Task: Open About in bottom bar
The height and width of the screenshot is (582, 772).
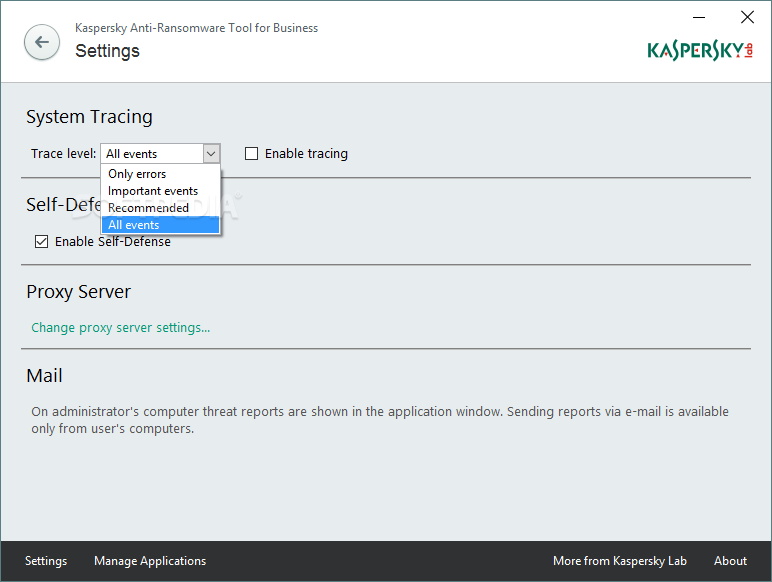Action: tap(730, 561)
